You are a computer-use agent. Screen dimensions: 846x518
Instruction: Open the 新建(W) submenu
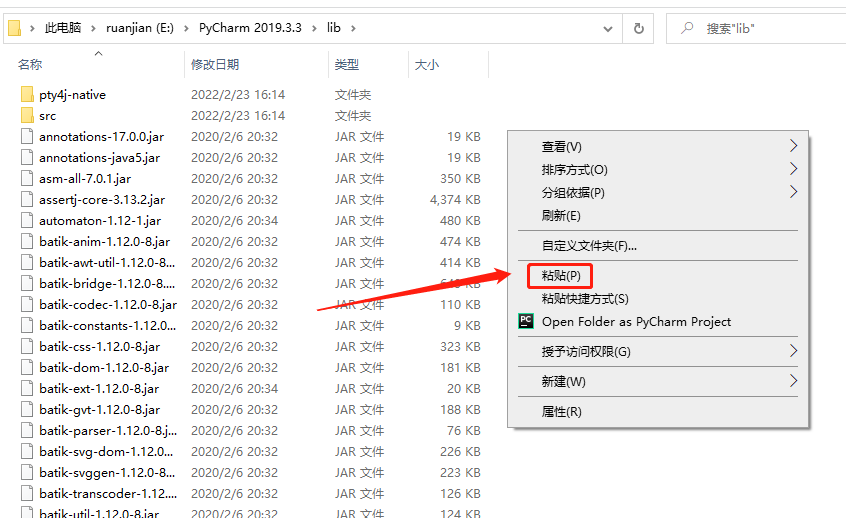pos(658,381)
